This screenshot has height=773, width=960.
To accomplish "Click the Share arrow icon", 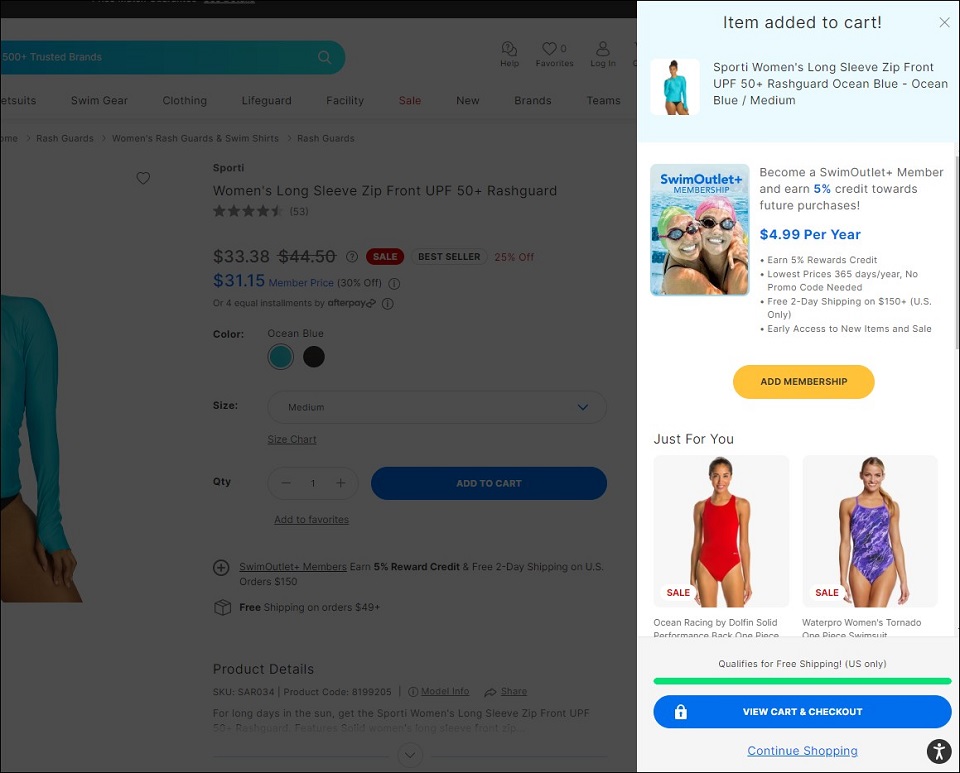I will (x=490, y=692).
